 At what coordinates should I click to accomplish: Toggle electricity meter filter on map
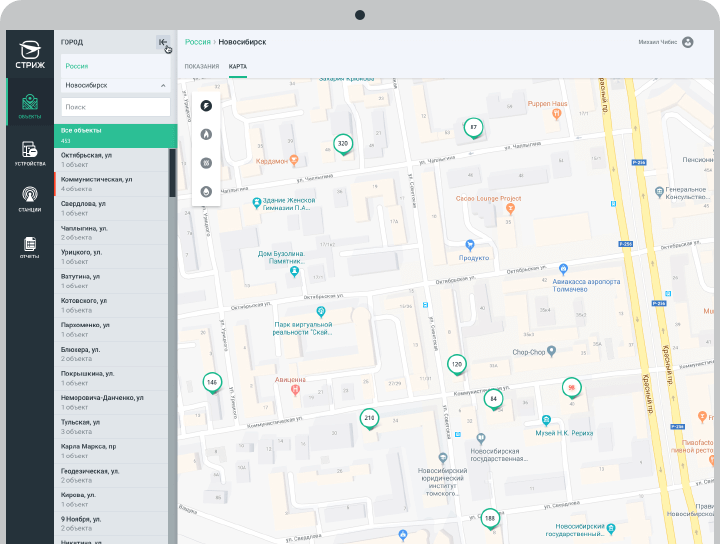click(206, 105)
